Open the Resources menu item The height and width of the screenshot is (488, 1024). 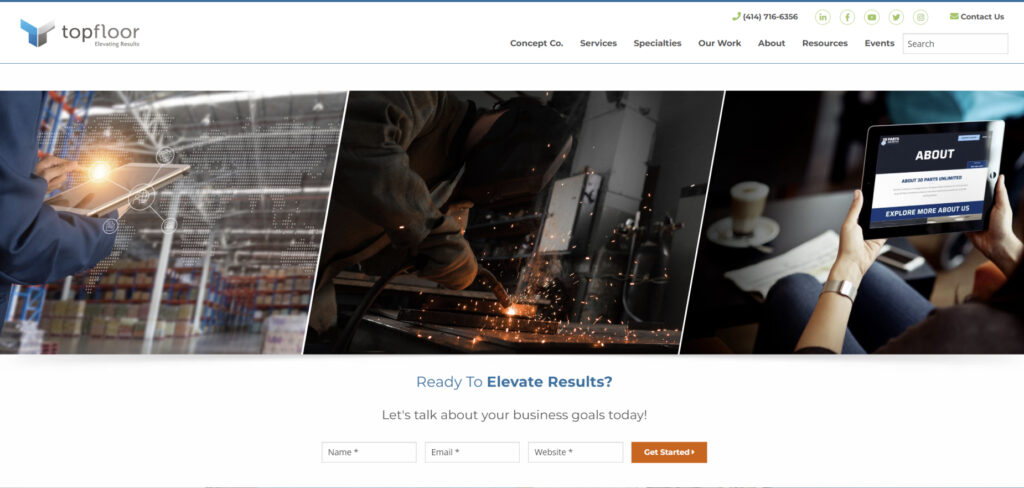tap(825, 43)
